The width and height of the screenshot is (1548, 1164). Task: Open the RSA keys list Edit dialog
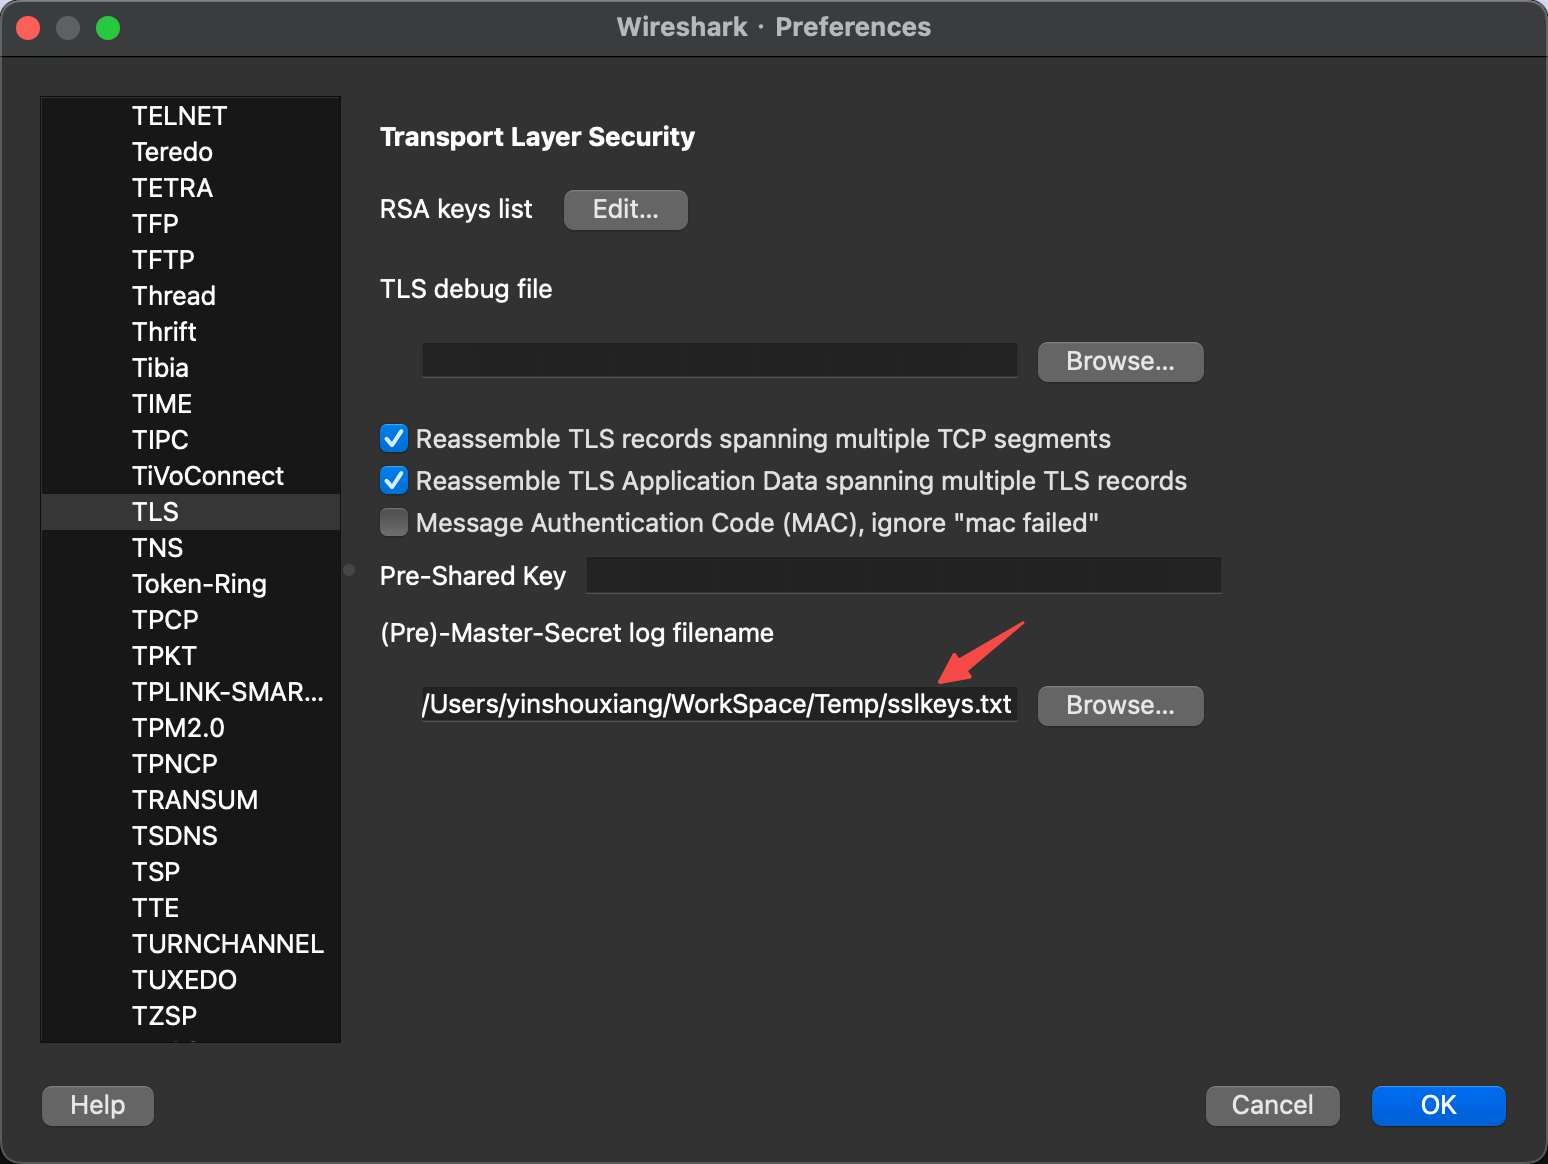pyautogui.click(x=625, y=210)
